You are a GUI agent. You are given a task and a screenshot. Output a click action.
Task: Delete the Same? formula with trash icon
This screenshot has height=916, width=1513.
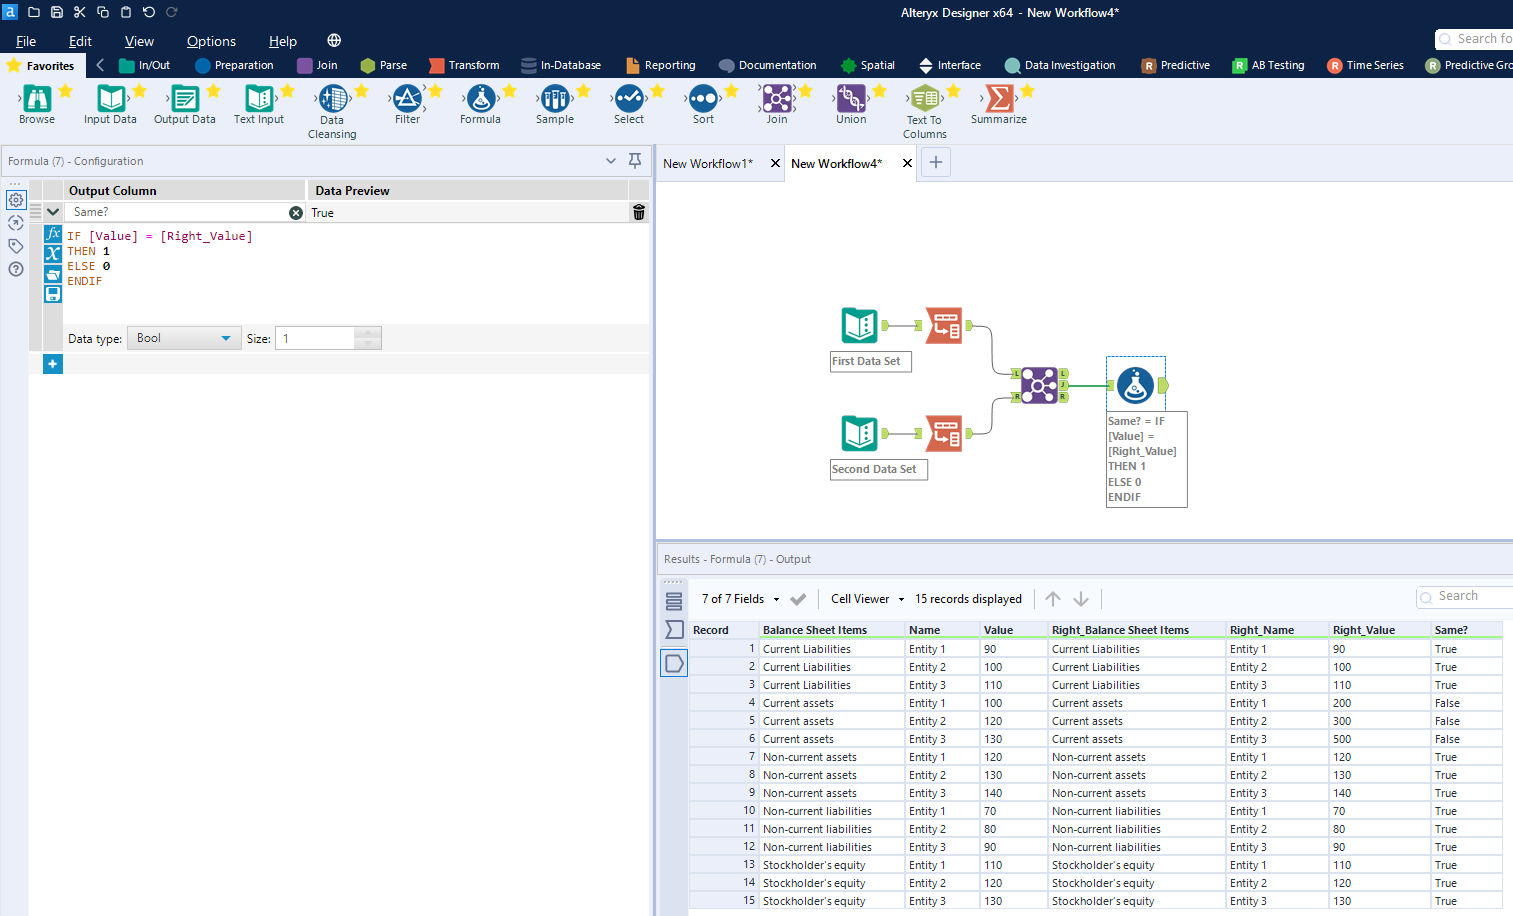[639, 212]
